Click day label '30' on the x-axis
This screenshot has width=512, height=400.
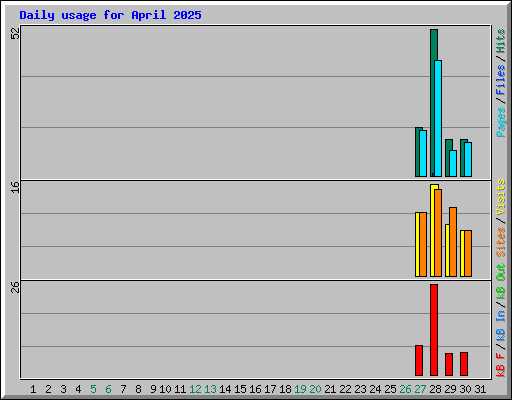(x=465, y=389)
